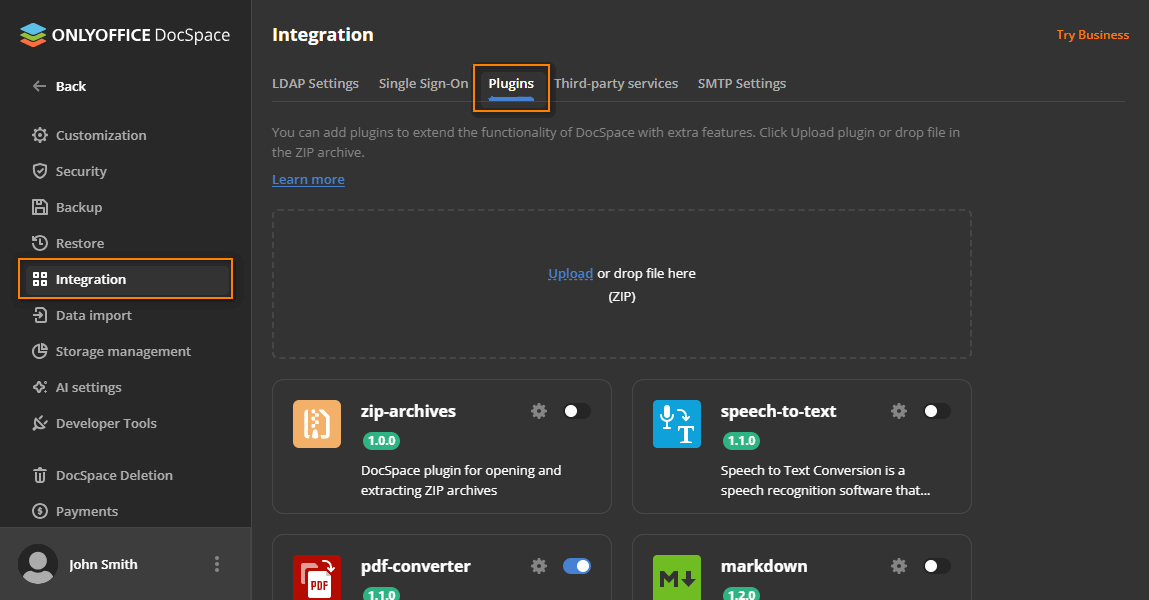This screenshot has height=600, width=1149.
Task: Disable the pdf-converter plugin
Action: pos(577,565)
